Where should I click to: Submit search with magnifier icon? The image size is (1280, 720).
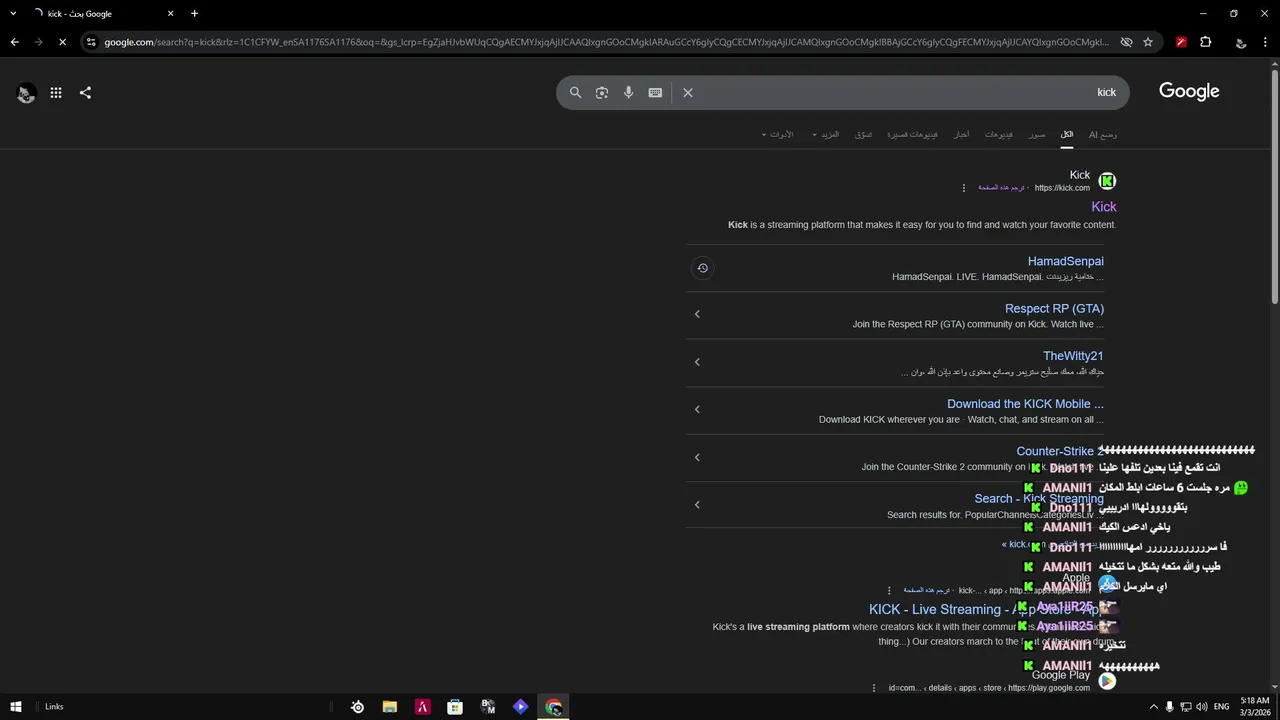click(575, 92)
